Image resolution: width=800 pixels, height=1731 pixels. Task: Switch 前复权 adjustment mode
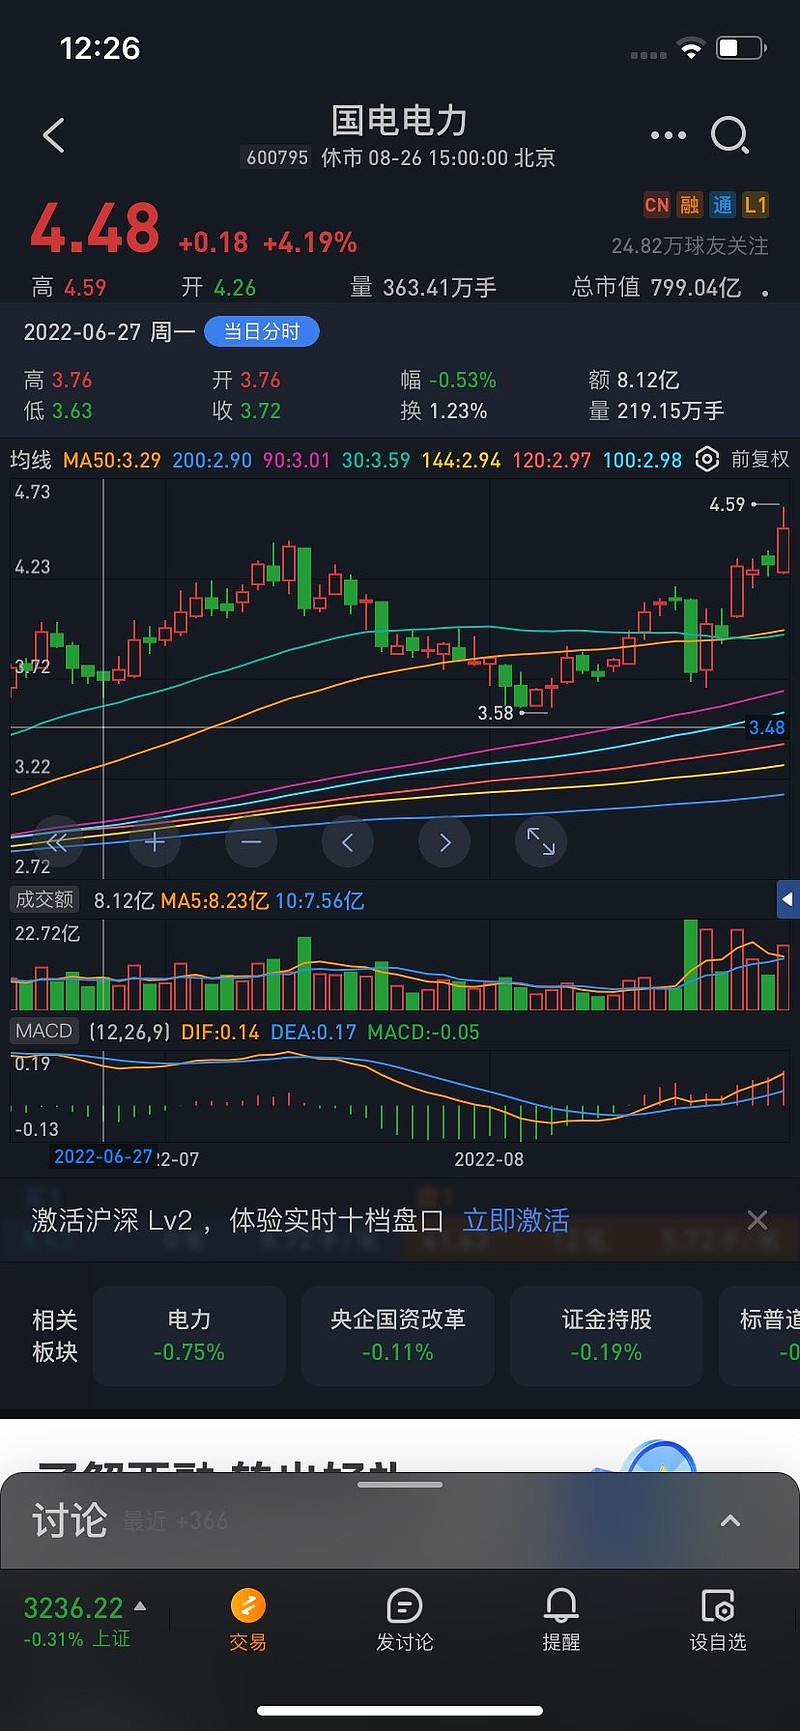(760, 459)
